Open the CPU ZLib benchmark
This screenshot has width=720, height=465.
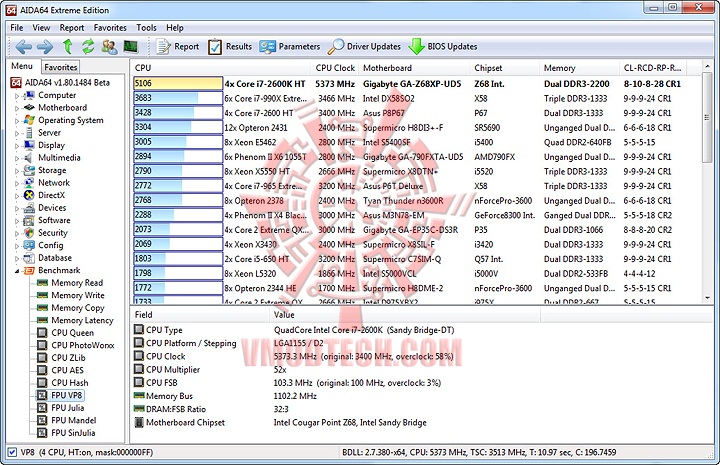tap(68, 358)
